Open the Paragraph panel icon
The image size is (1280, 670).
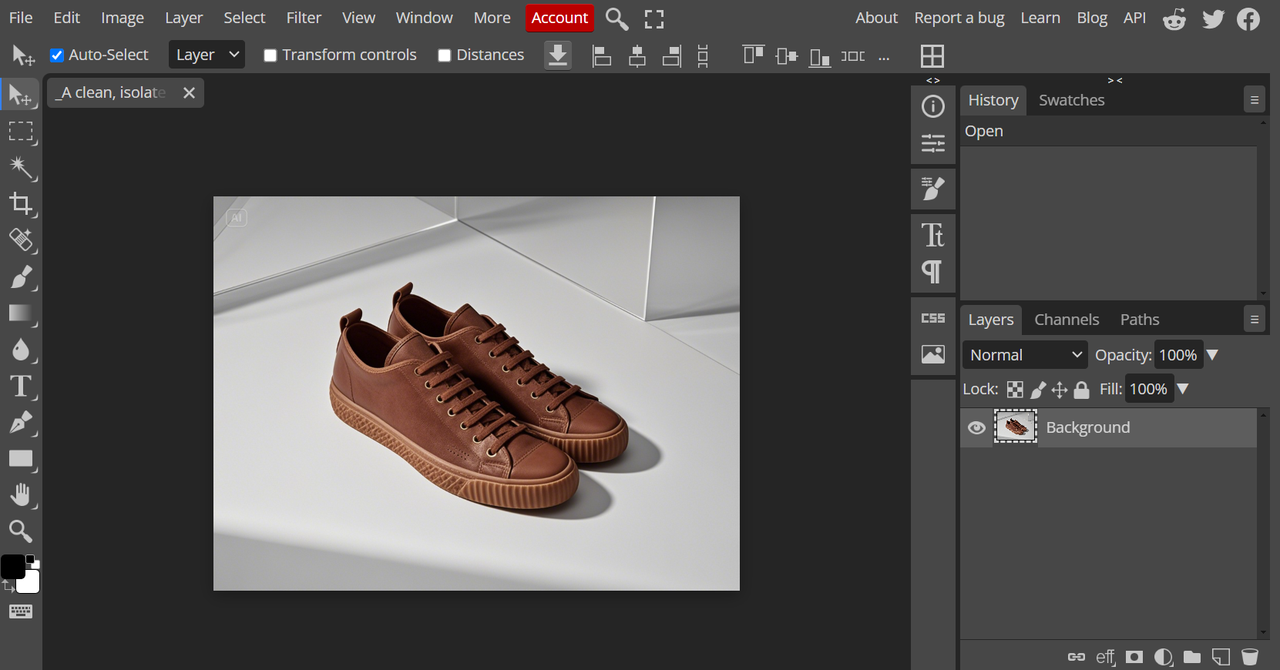[x=933, y=272]
